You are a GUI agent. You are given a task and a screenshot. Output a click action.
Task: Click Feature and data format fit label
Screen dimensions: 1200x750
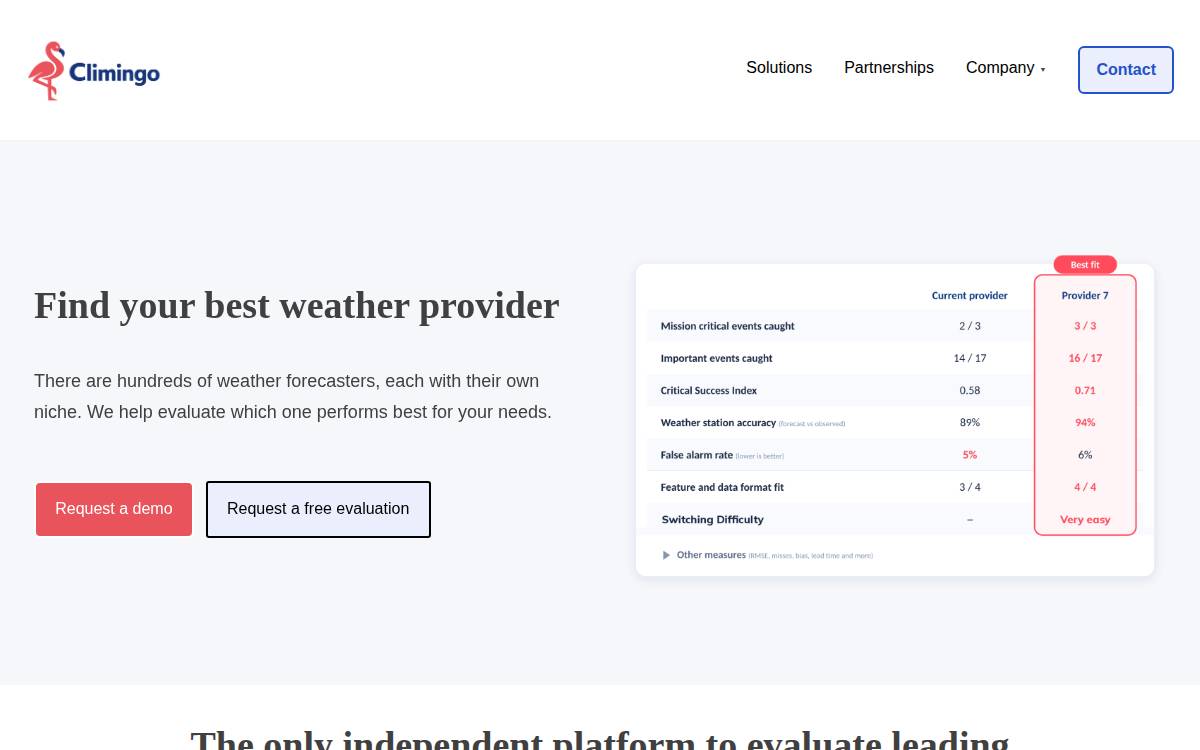click(722, 487)
